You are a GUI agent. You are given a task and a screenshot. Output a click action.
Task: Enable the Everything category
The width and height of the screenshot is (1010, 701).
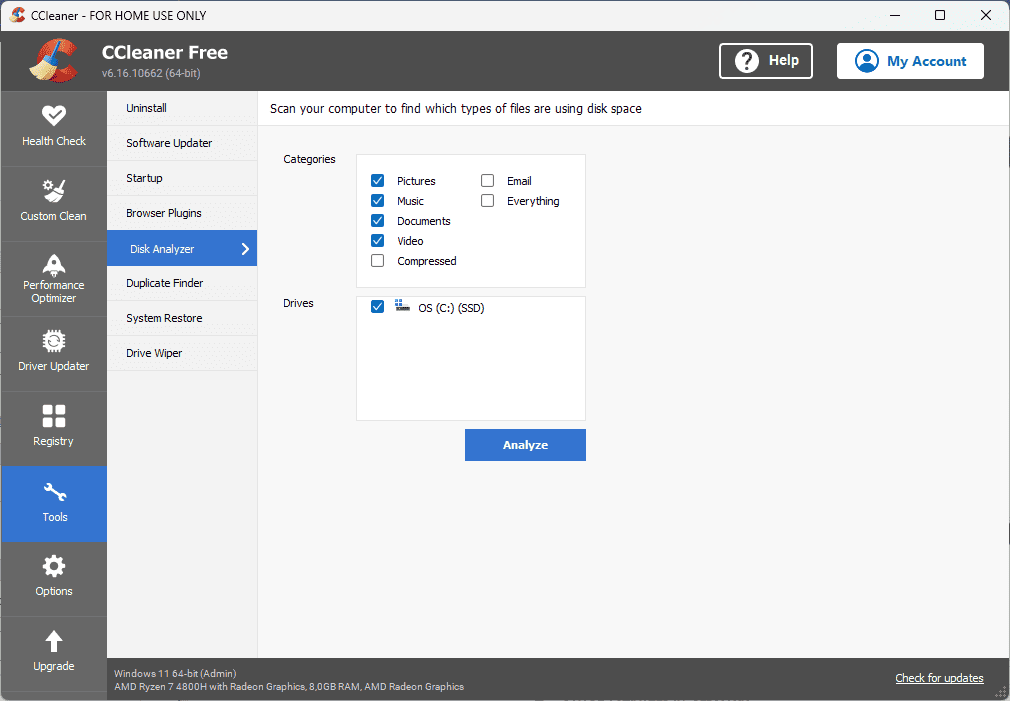pyautogui.click(x=487, y=200)
